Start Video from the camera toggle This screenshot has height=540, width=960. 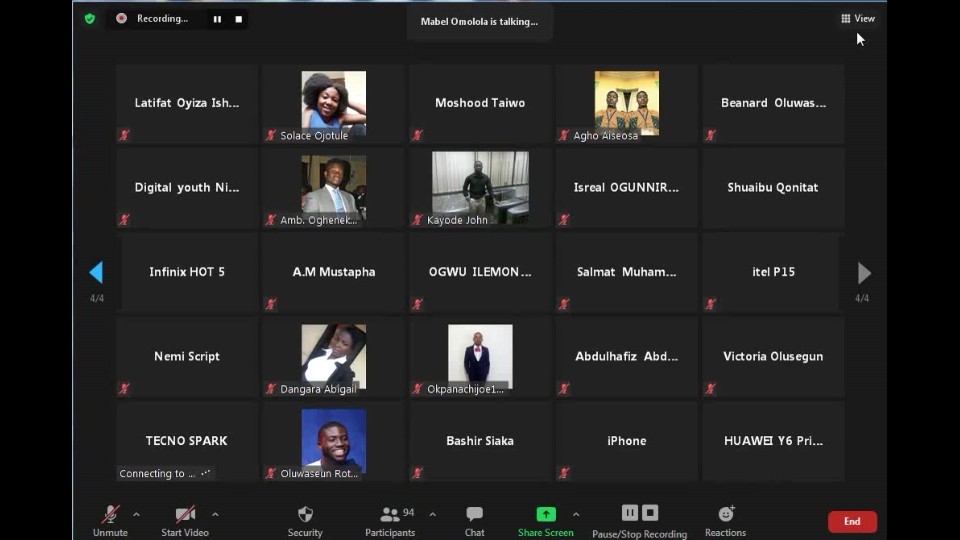point(185,514)
